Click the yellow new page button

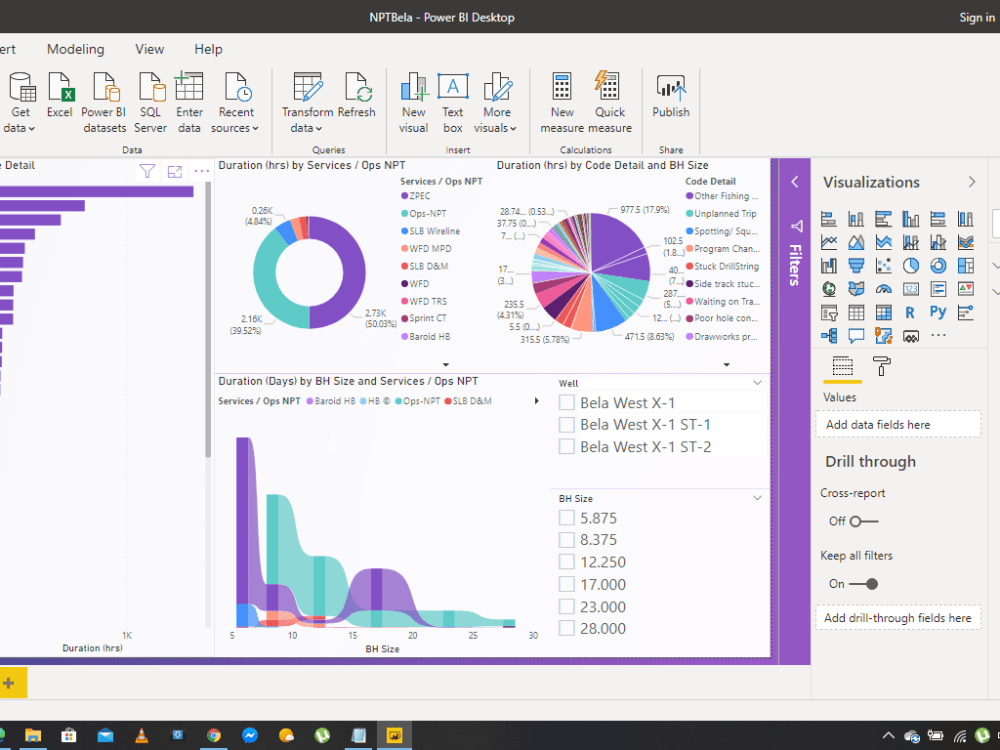(11, 682)
